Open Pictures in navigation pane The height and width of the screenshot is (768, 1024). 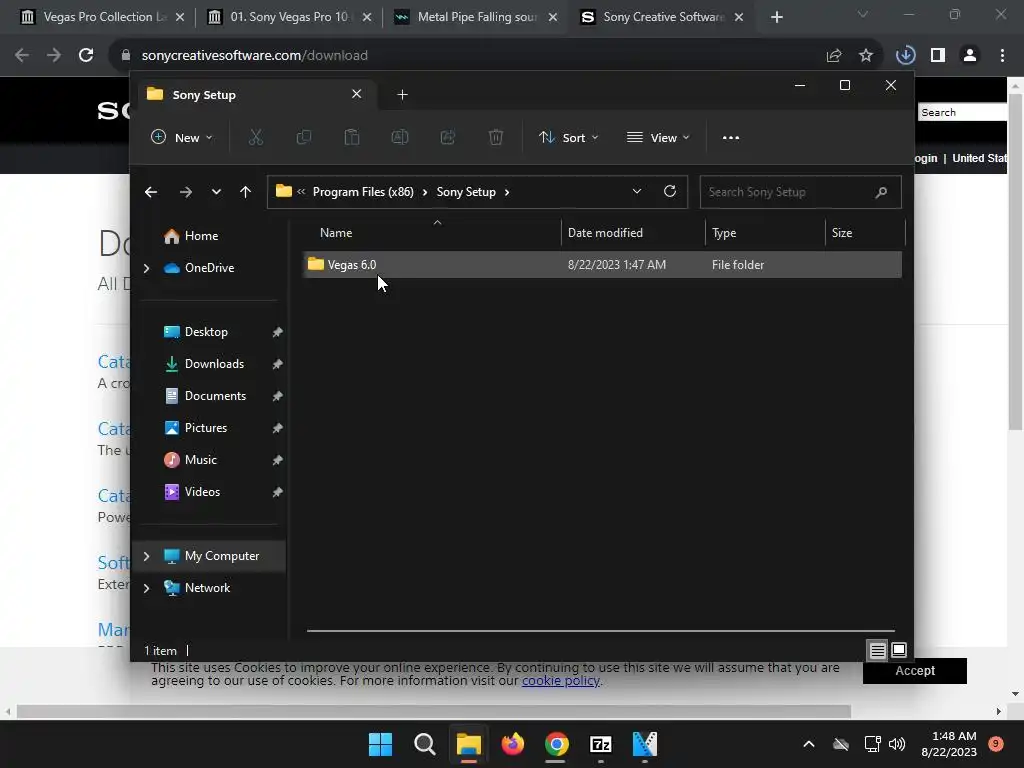pyautogui.click(x=206, y=428)
